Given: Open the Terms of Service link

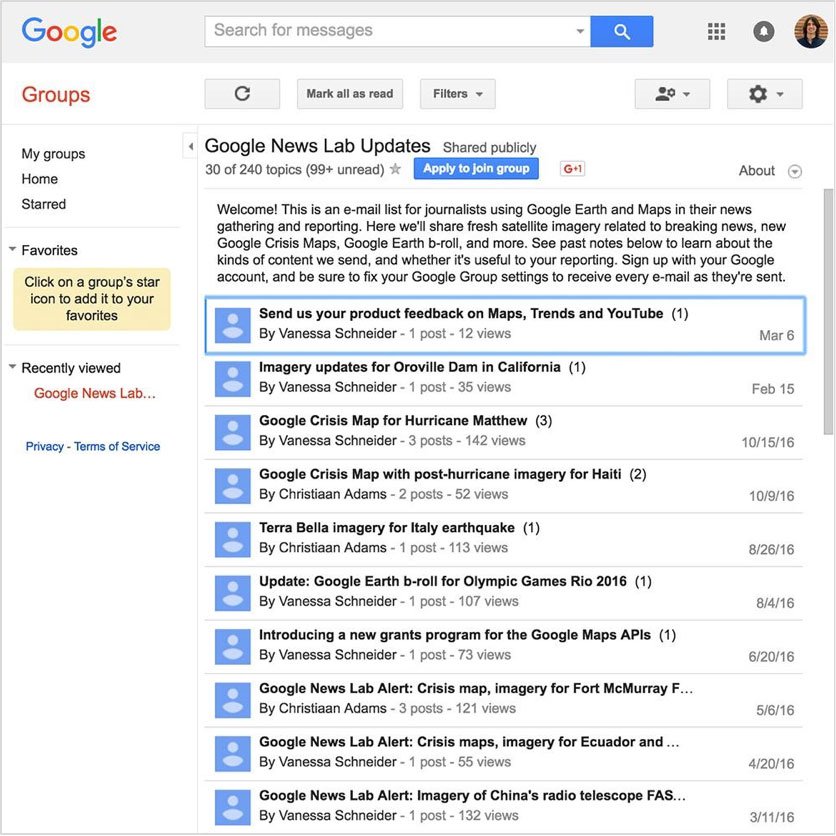Looking at the screenshot, I should click(x=117, y=447).
